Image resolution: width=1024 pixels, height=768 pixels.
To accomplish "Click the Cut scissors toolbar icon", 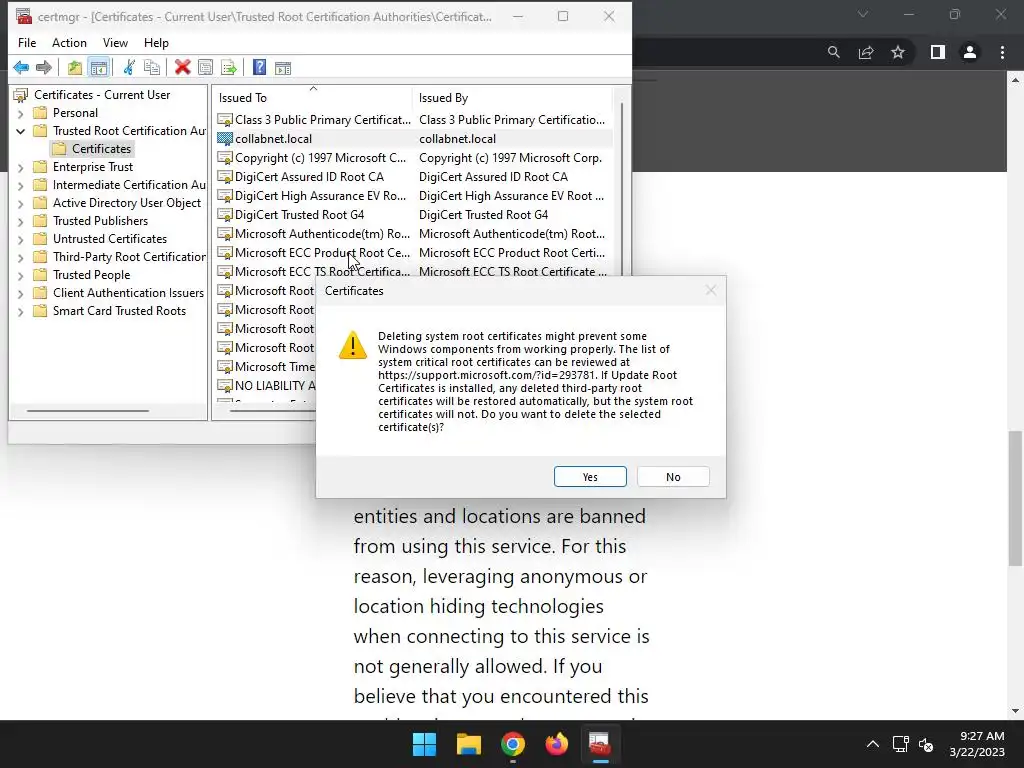I will [129, 67].
